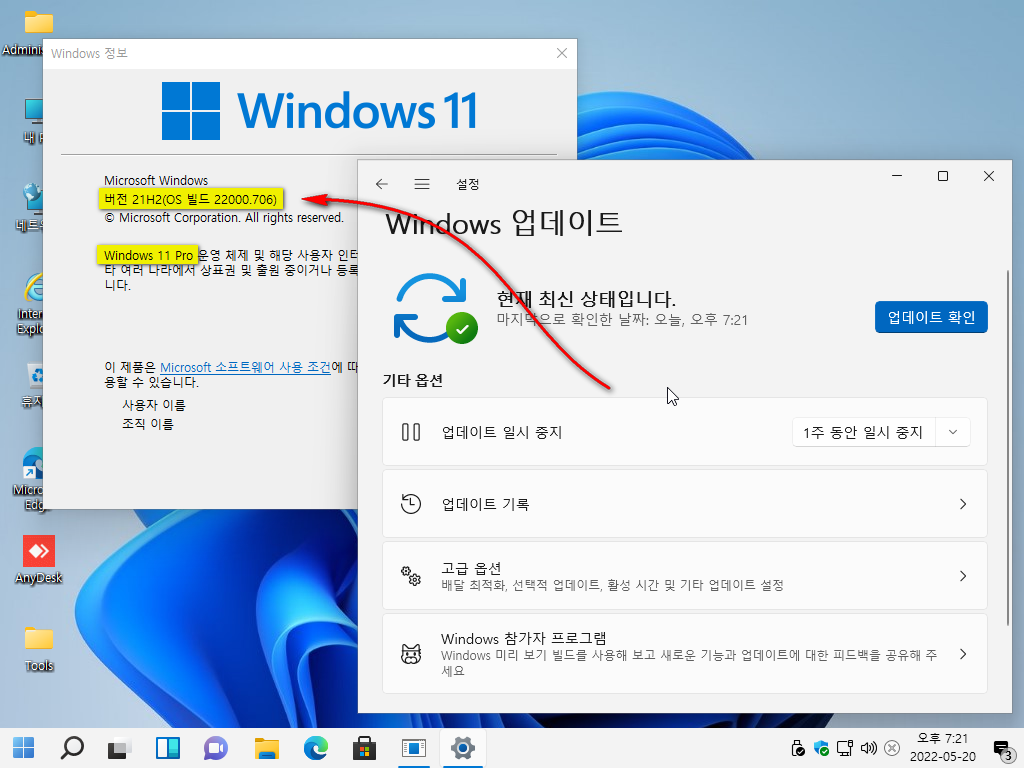
Task: Open the Tools desktop folder
Action: 39,649
